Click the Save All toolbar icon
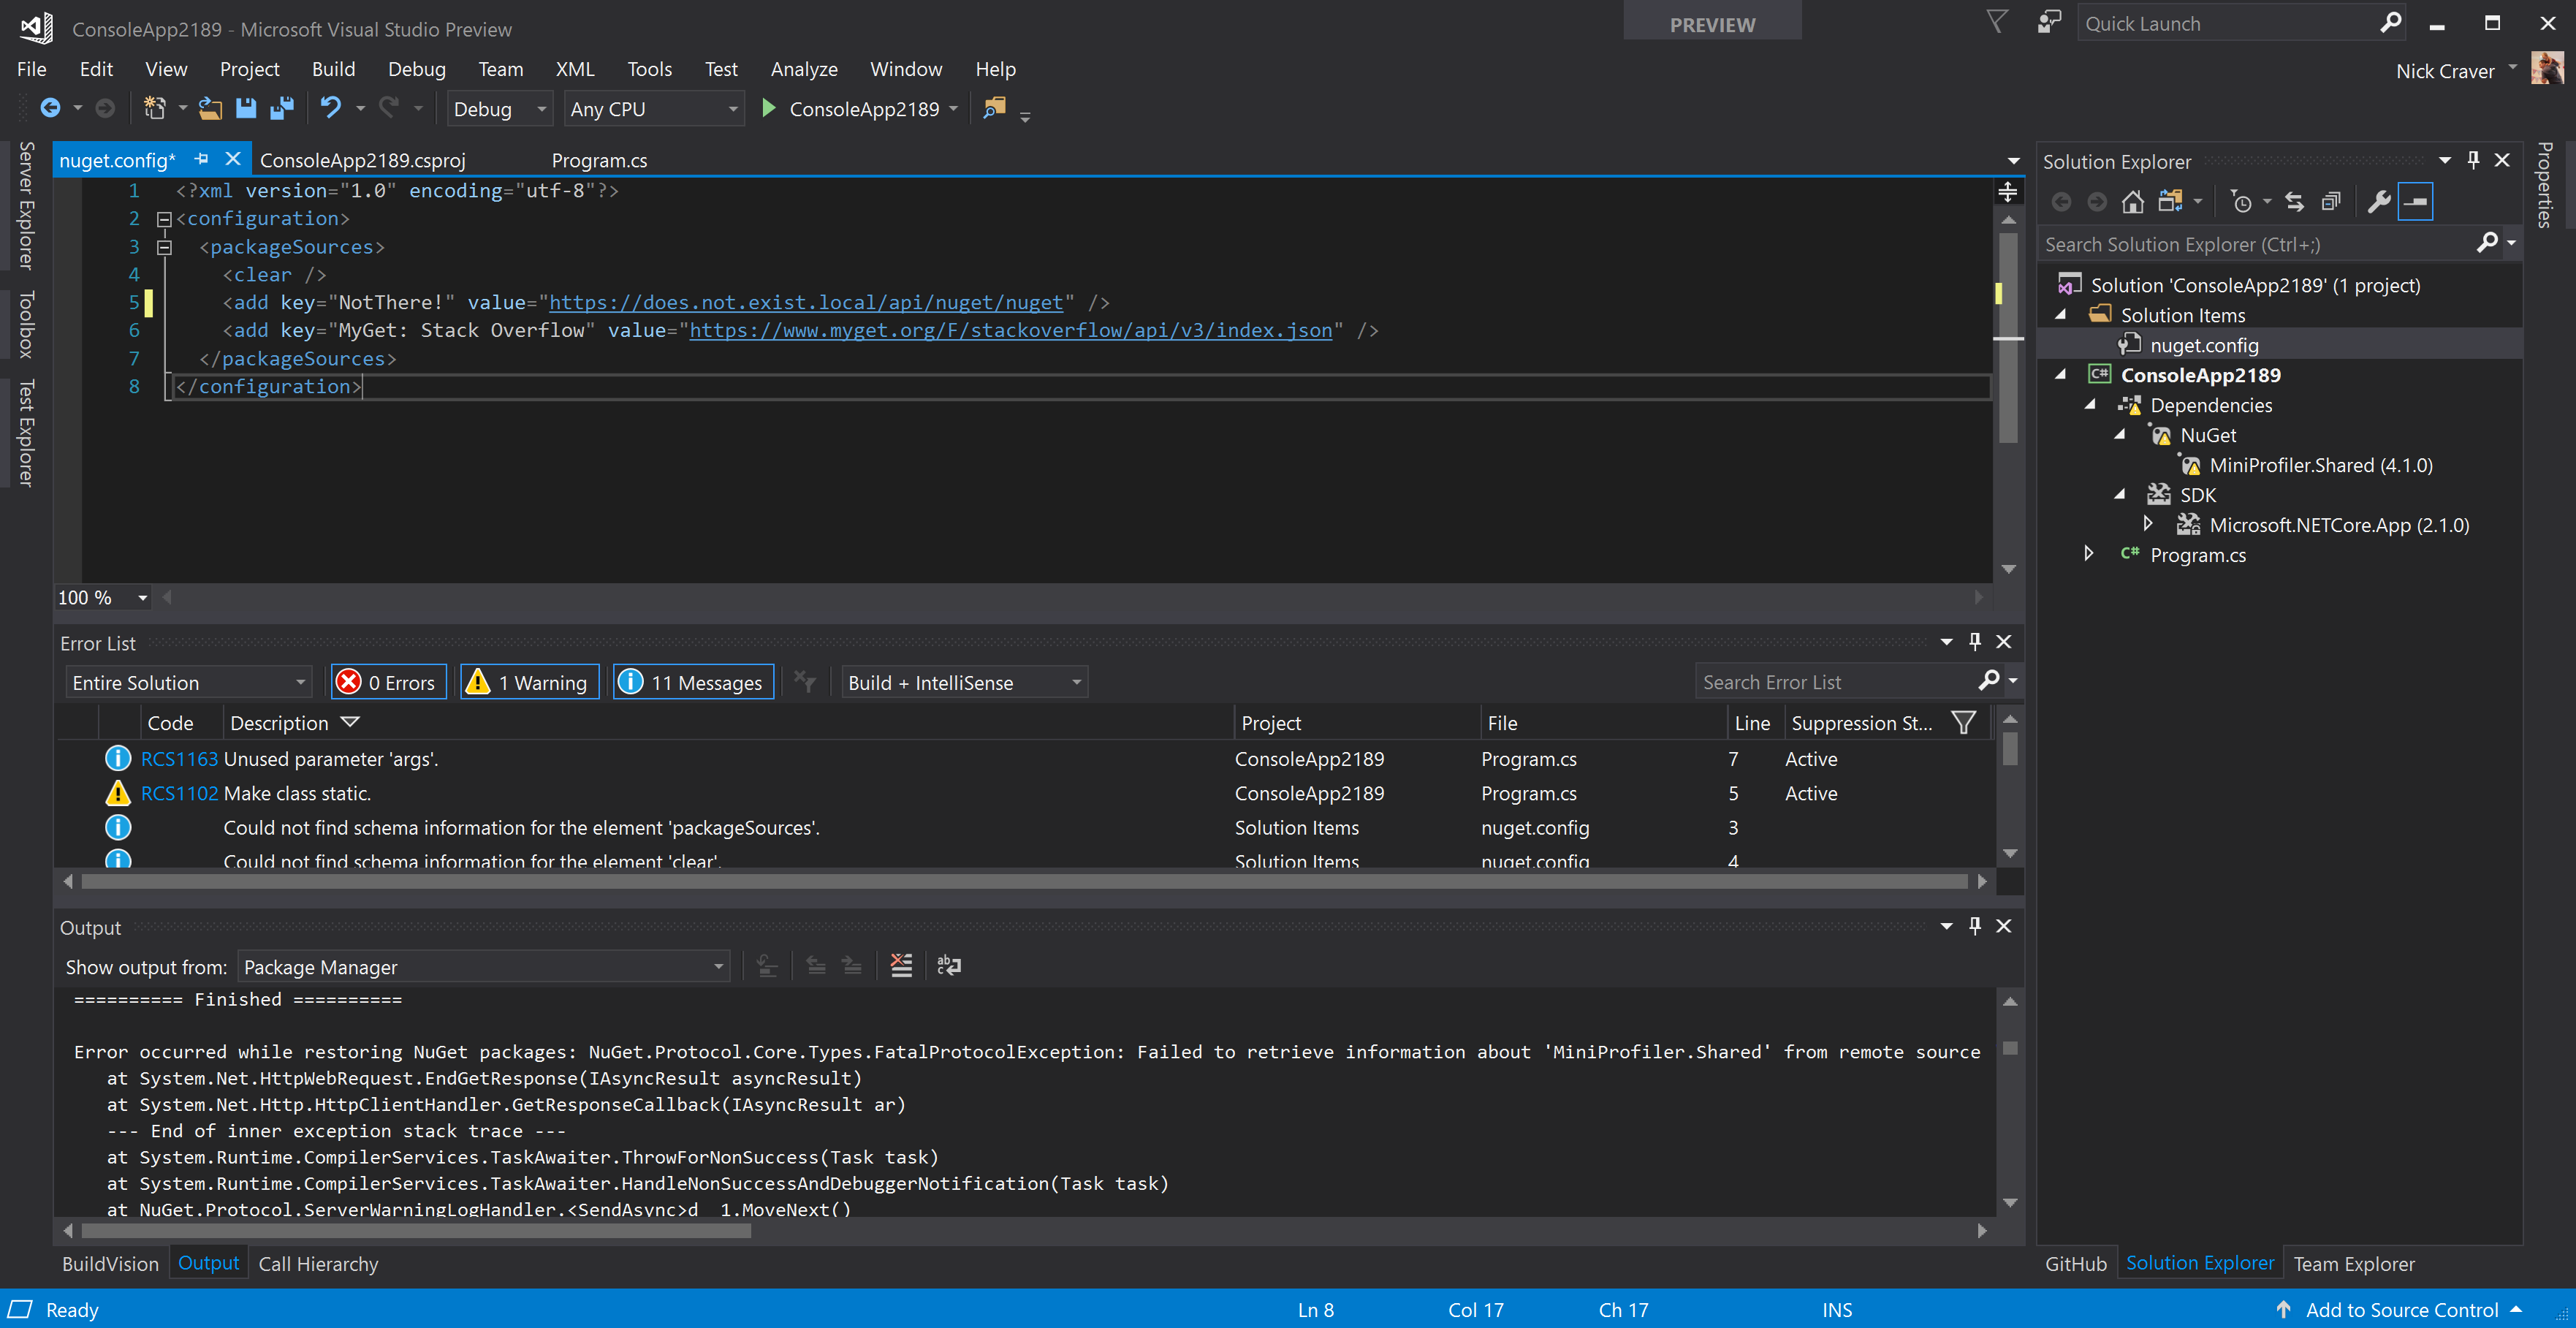The height and width of the screenshot is (1328, 2576). 283,108
